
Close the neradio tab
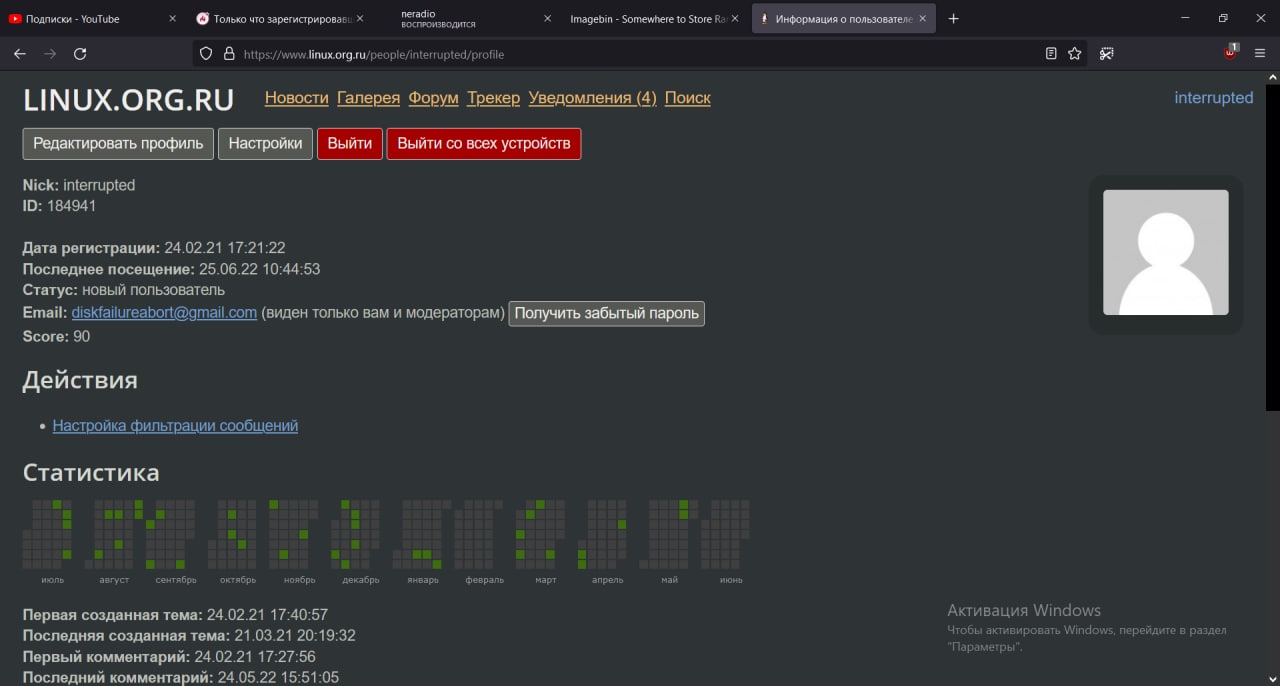(x=547, y=19)
